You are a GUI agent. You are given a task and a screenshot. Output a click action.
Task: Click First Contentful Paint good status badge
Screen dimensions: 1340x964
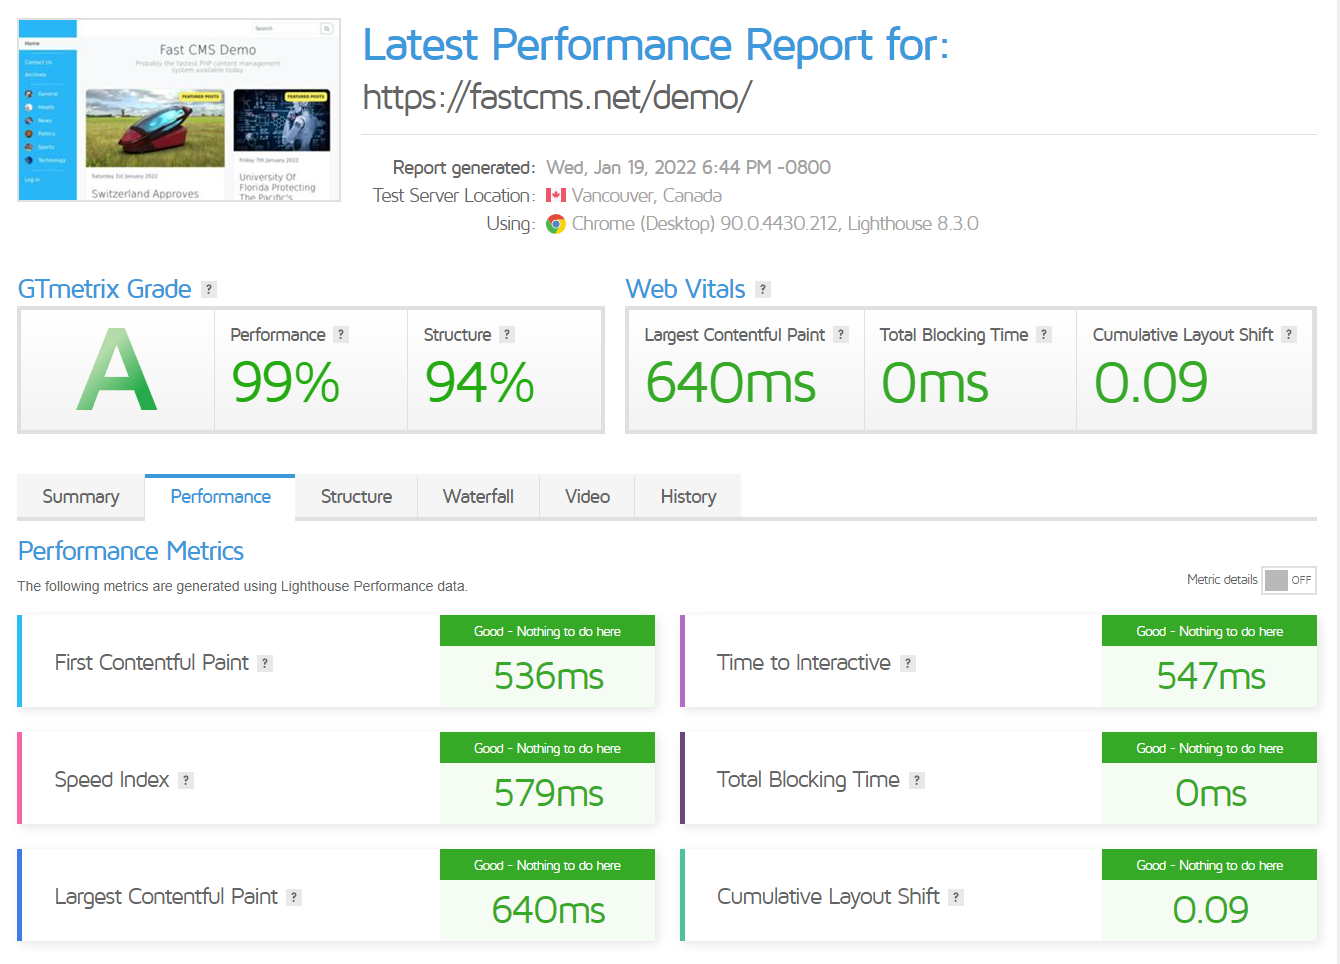547,631
